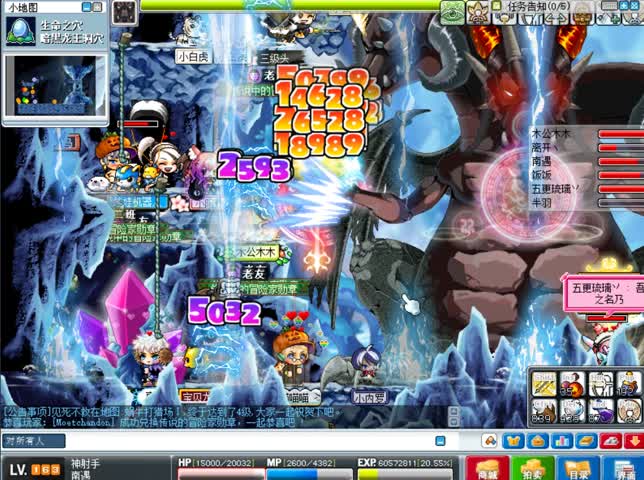Click the quest notifier X button

(x=635, y=5)
